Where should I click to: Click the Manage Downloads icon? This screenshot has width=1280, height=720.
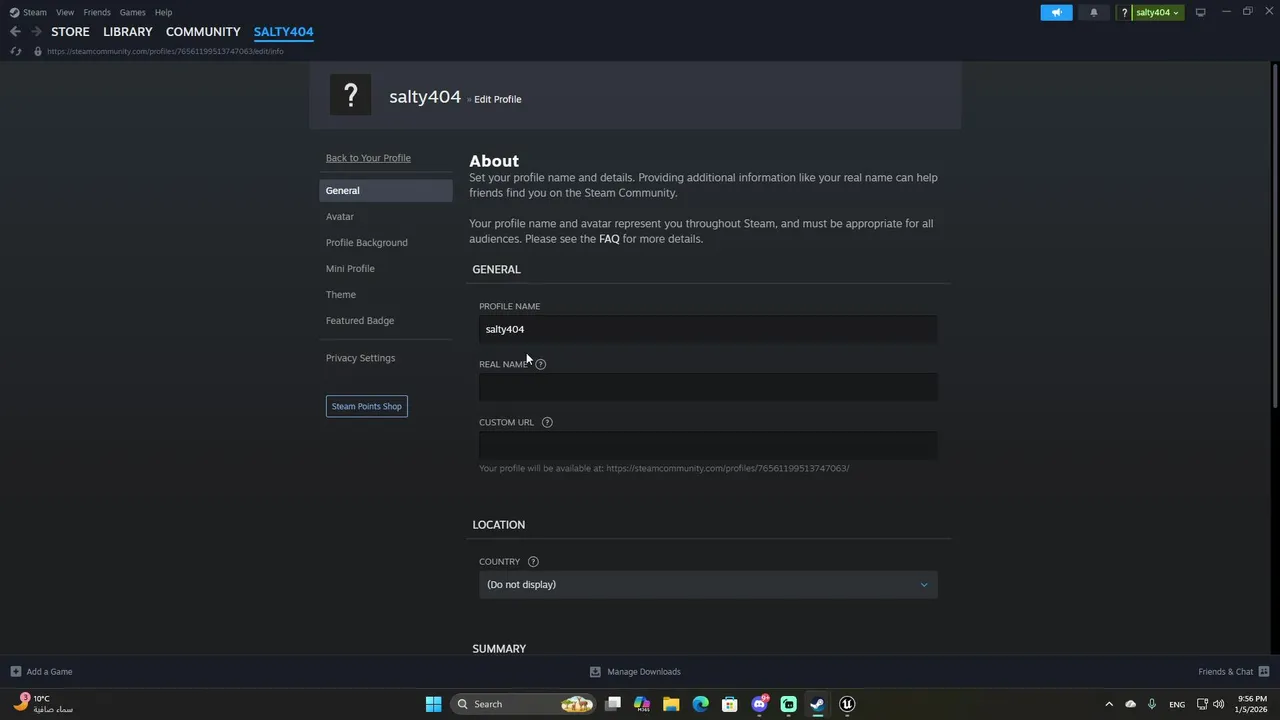pyautogui.click(x=595, y=672)
